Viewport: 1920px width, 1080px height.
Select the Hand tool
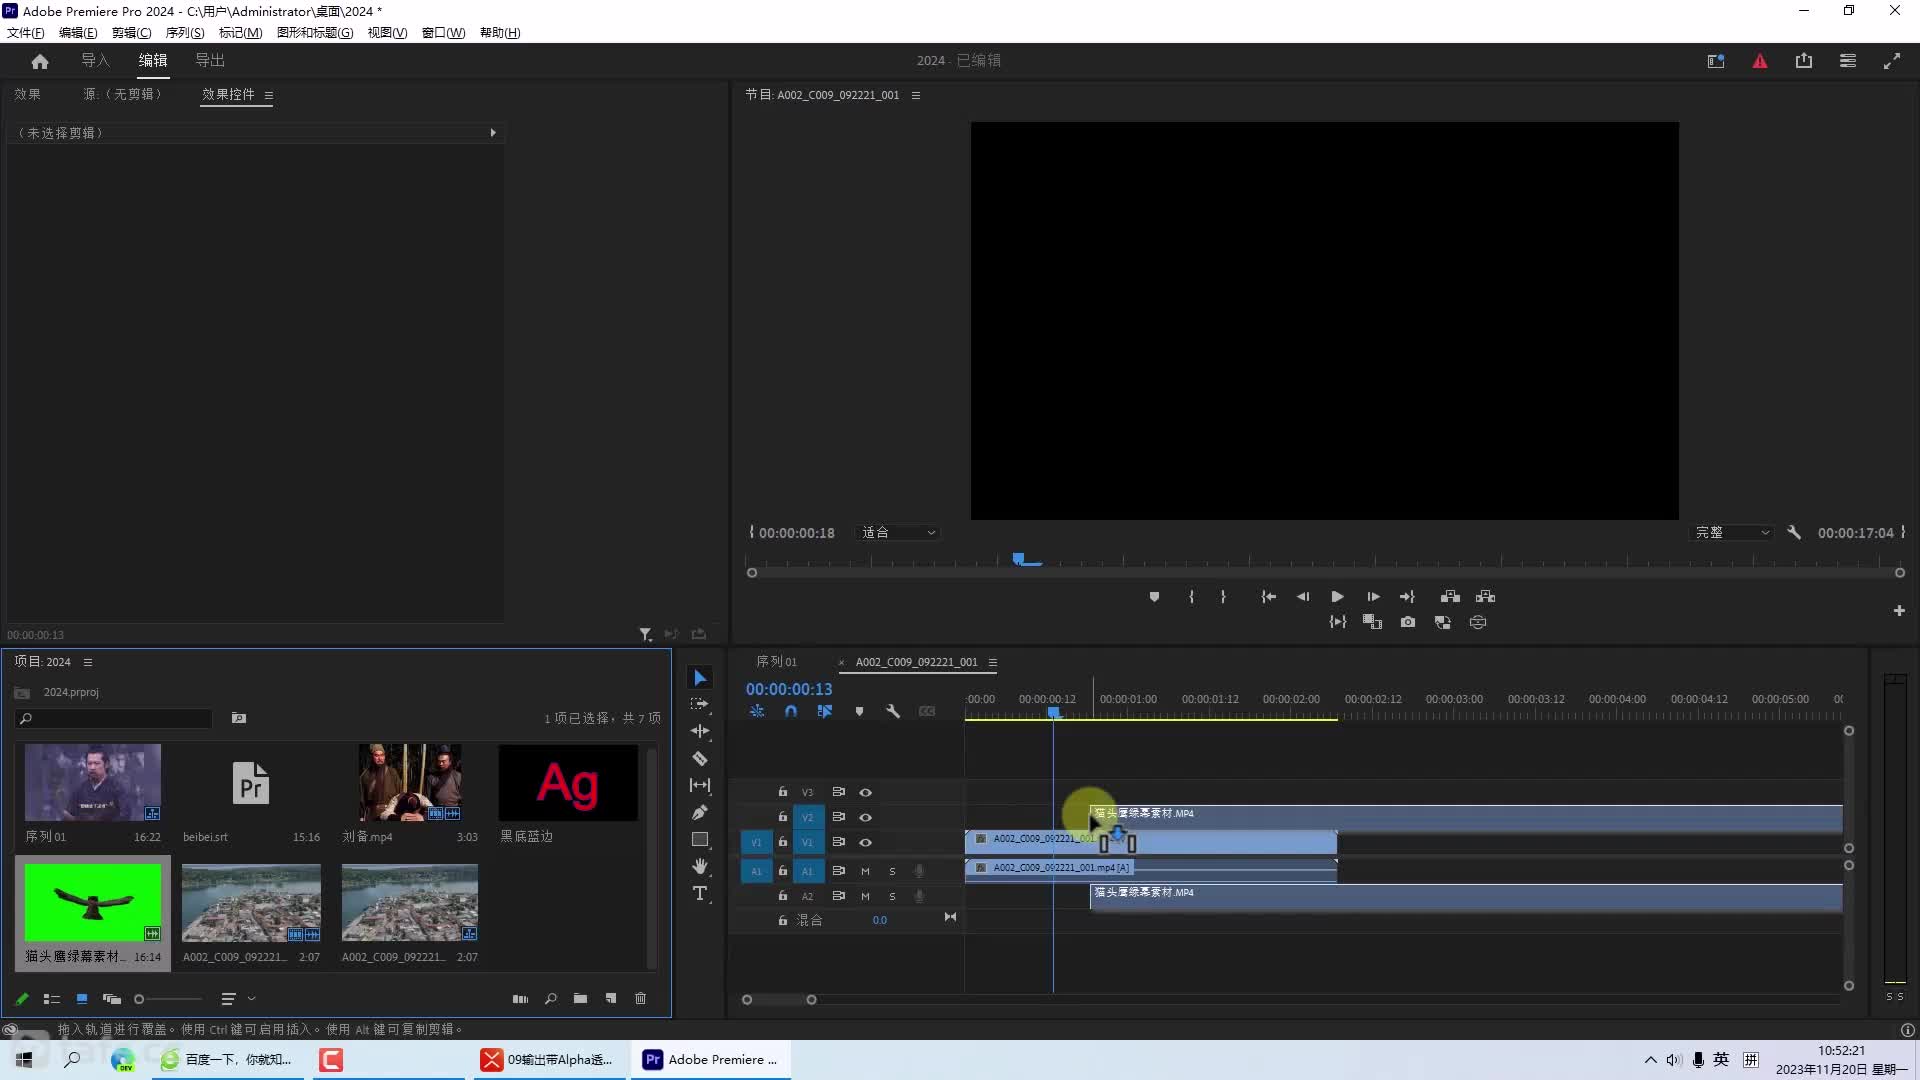click(700, 866)
